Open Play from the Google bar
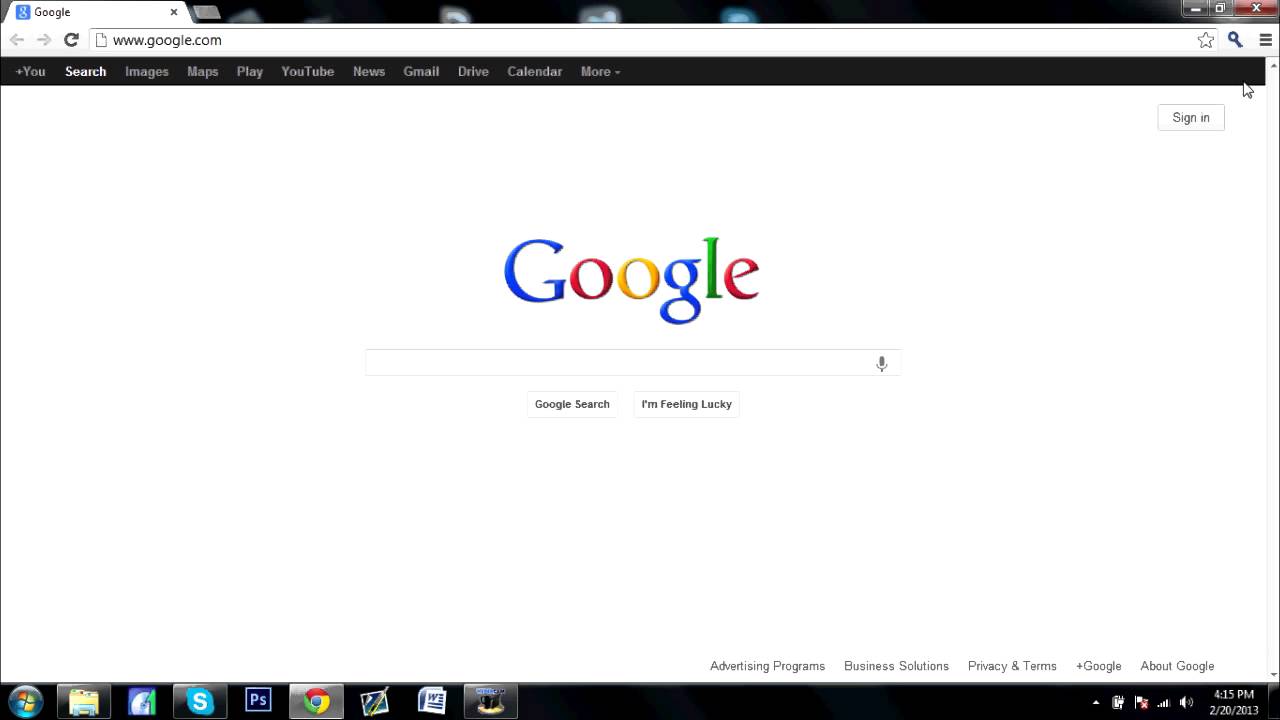 pyautogui.click(x=249, y=72)
